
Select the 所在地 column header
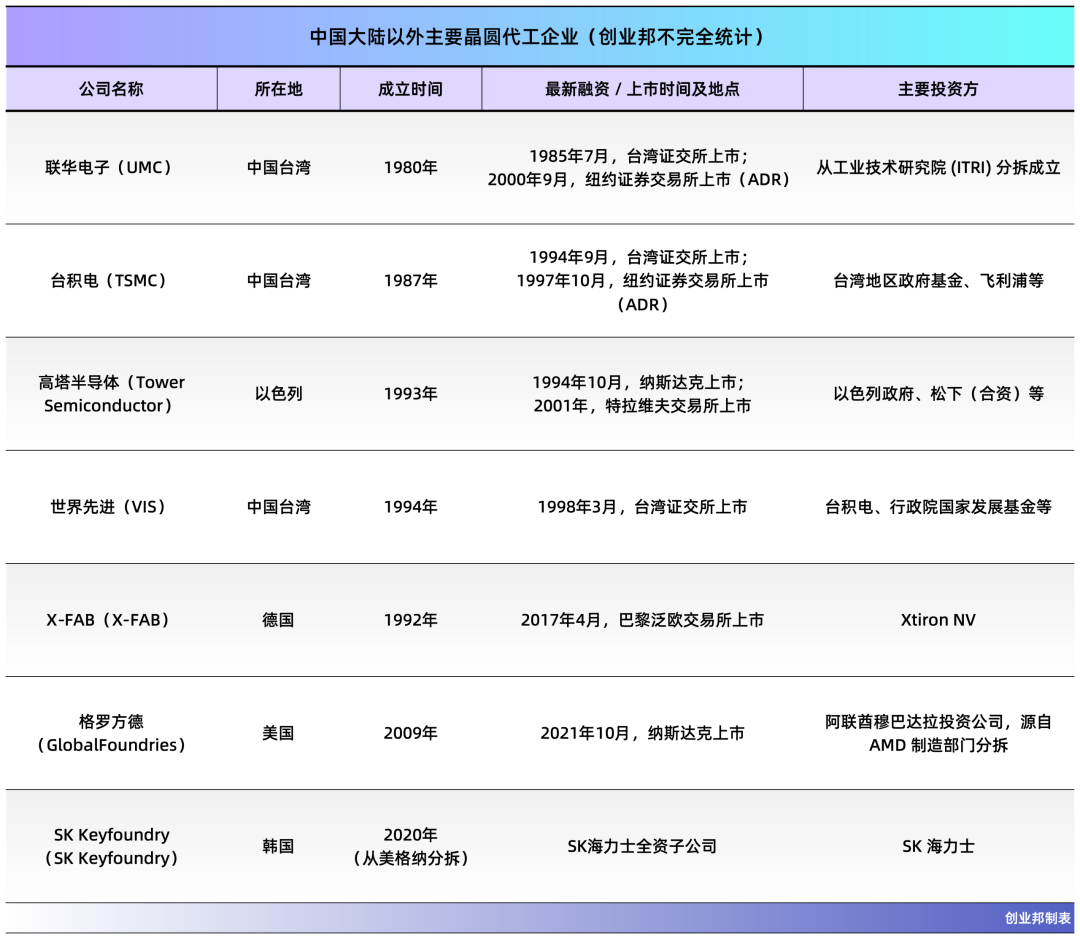tap(278, 89)
